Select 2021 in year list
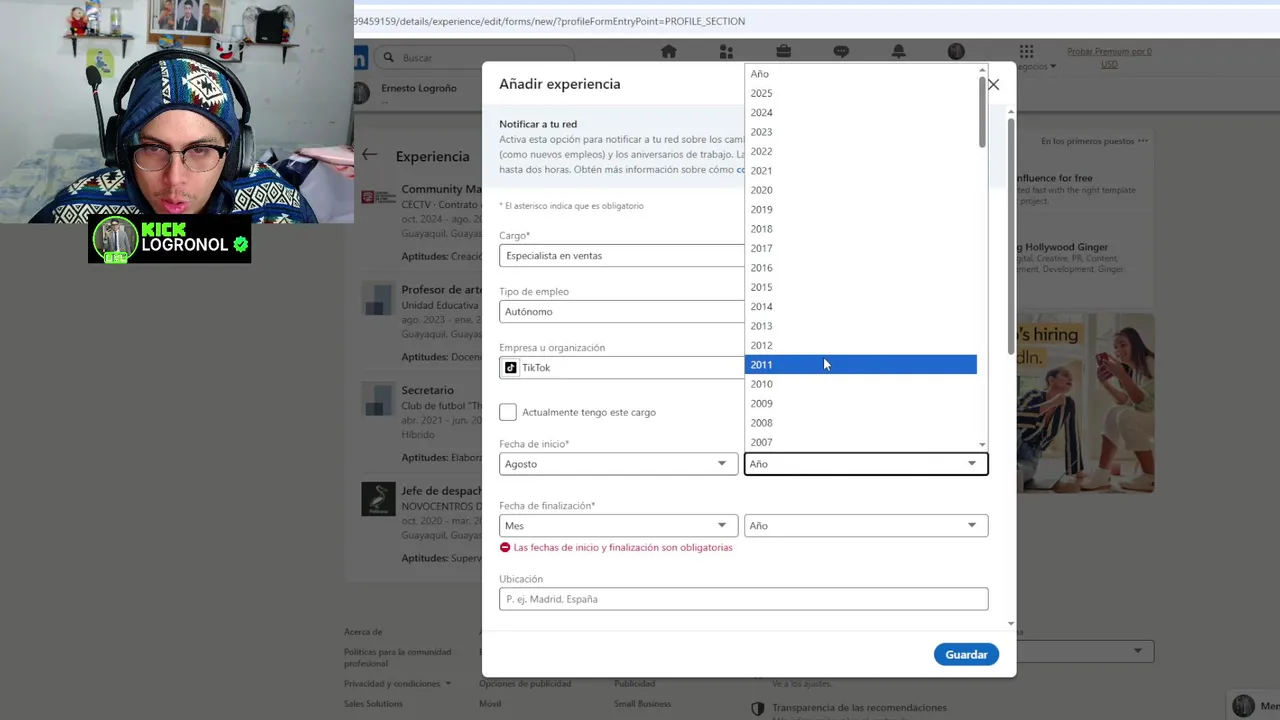 click(861, 171)
